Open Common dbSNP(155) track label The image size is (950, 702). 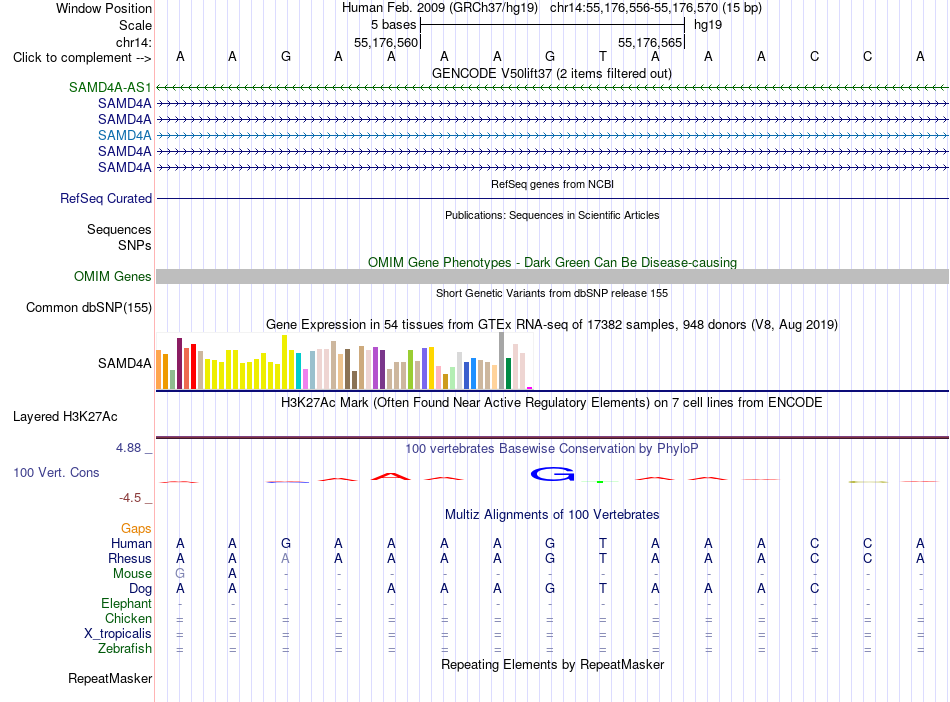(x=88, y=308)
